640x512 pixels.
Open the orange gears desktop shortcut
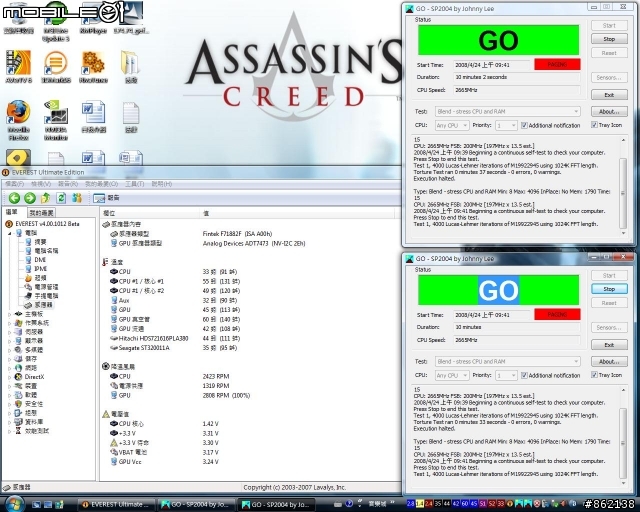point(93,67)
